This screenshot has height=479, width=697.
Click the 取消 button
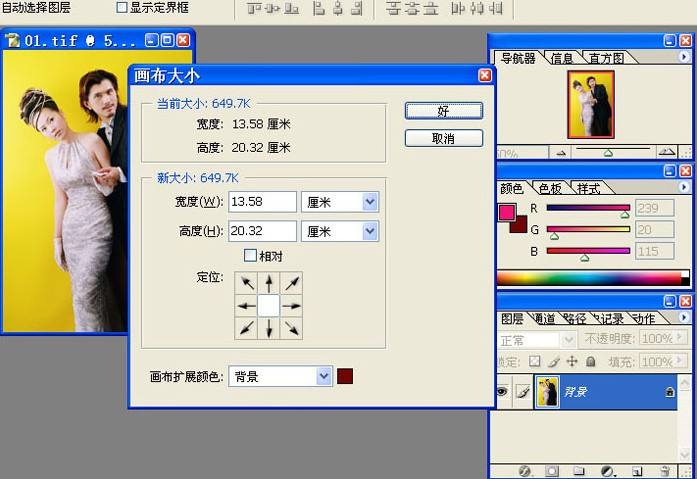443,138
